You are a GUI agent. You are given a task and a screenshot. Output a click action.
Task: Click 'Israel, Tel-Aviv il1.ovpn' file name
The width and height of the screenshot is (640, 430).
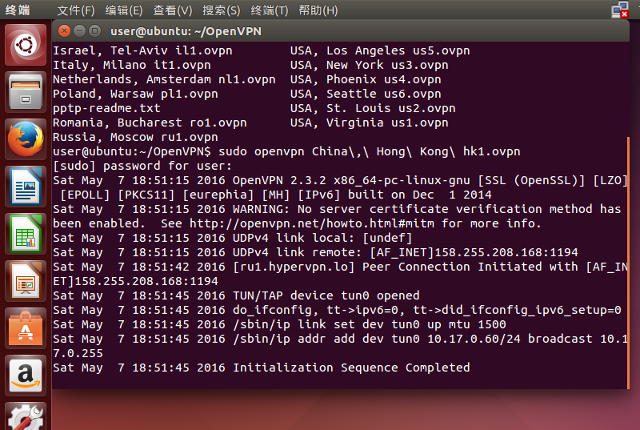[x=142, y=51]
